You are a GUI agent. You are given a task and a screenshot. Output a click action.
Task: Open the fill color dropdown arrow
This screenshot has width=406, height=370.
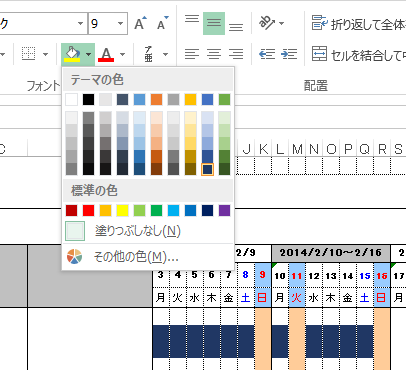88,54
